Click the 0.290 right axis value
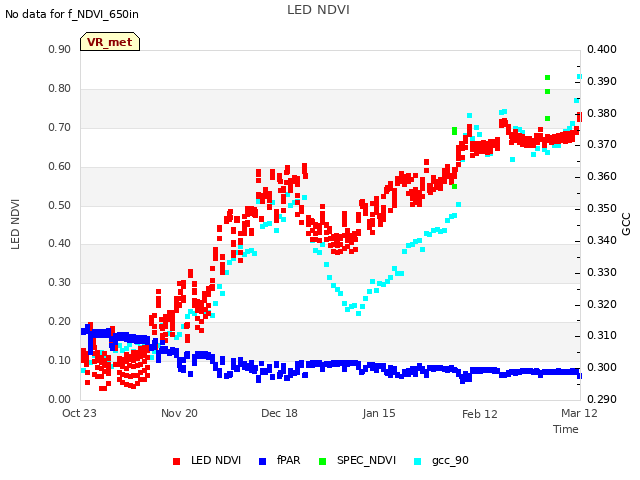The width and height of the screenshot is (640, 480). 602,399
